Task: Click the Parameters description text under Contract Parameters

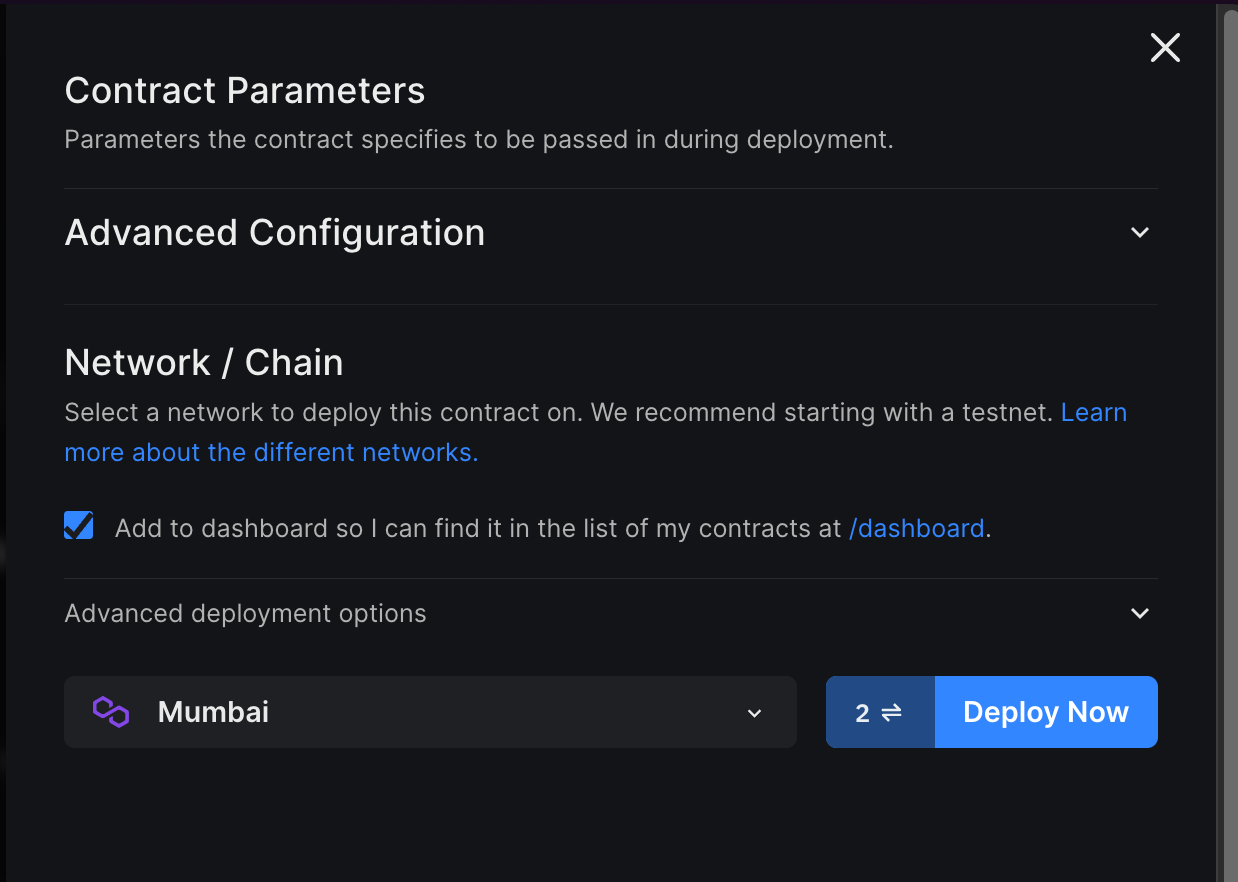Action: 479,139
